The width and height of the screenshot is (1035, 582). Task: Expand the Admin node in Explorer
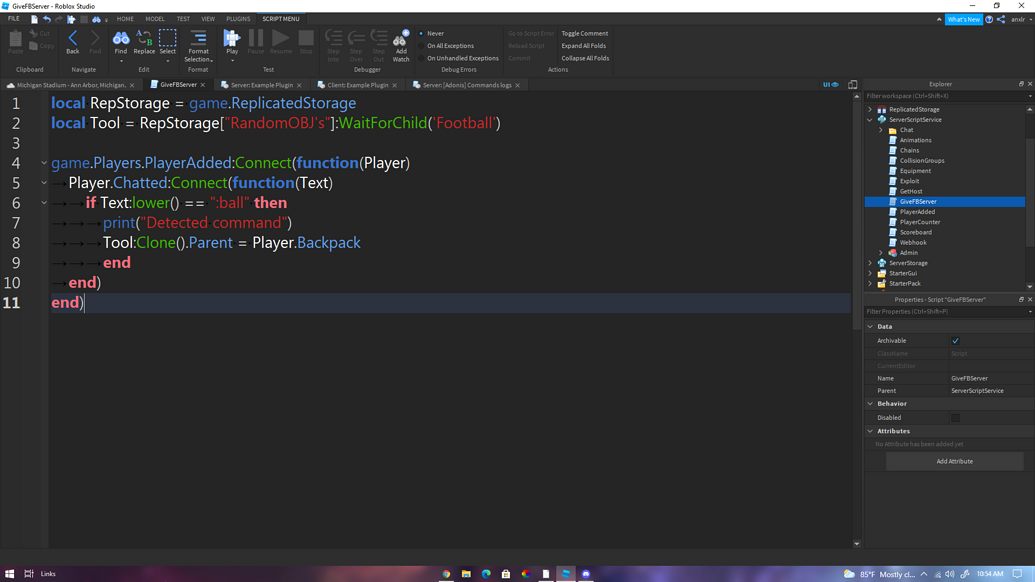881,253
